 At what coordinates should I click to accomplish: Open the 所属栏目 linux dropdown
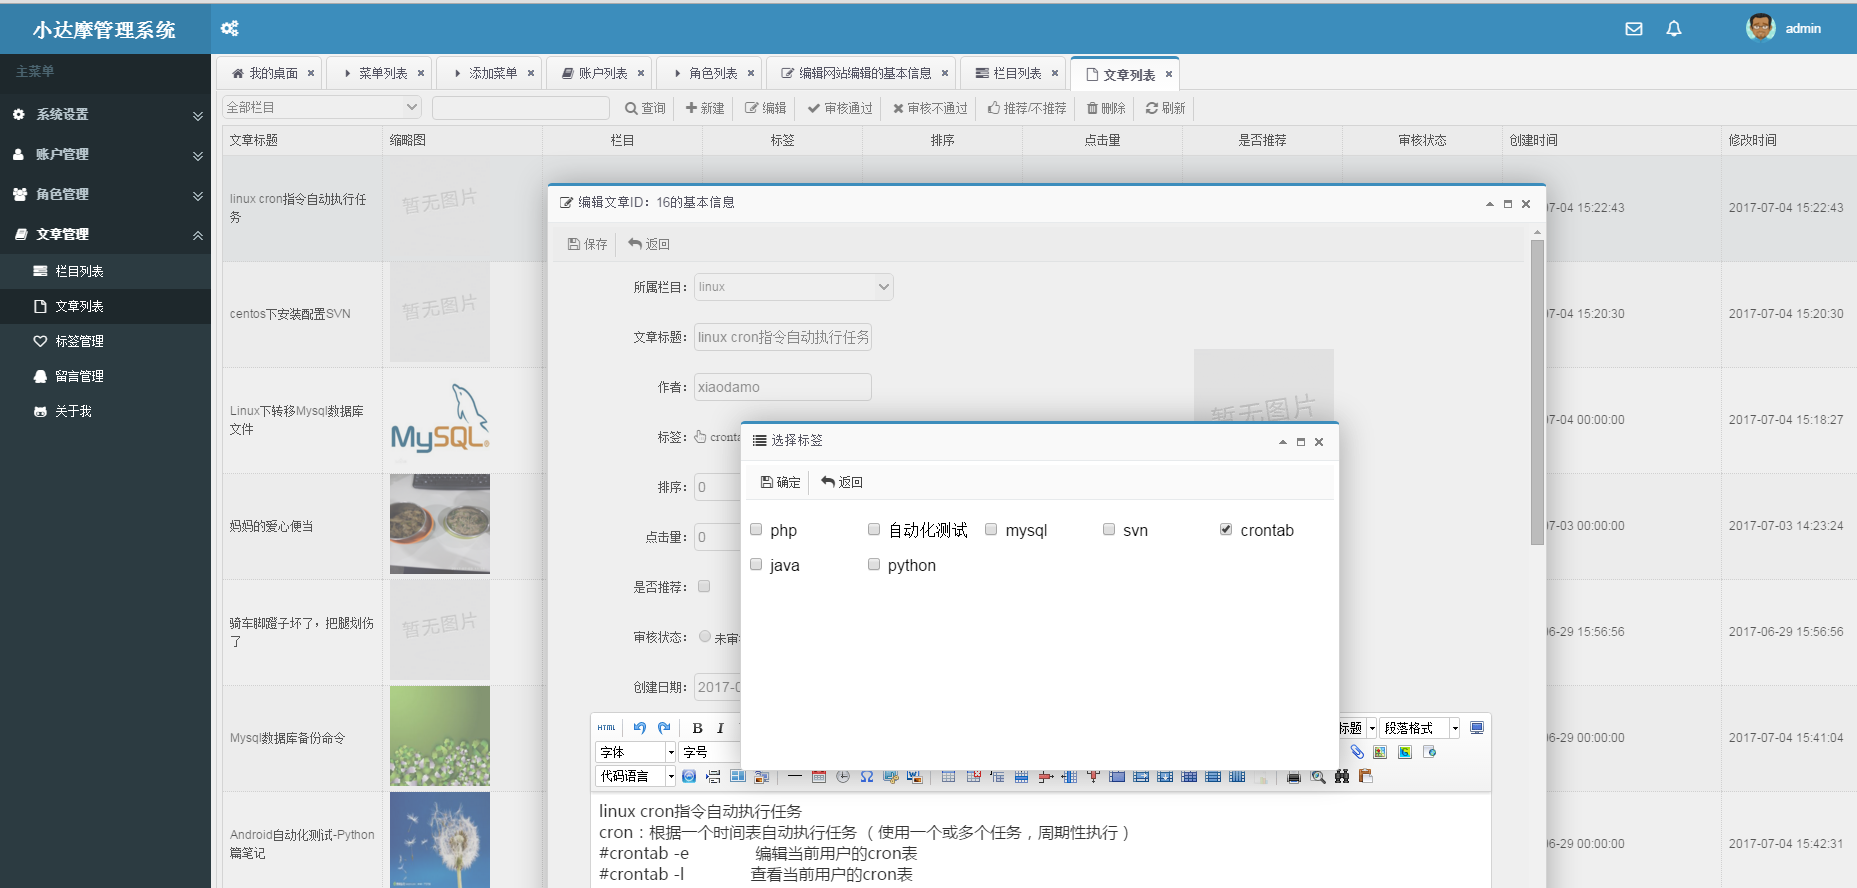(794, 287)
